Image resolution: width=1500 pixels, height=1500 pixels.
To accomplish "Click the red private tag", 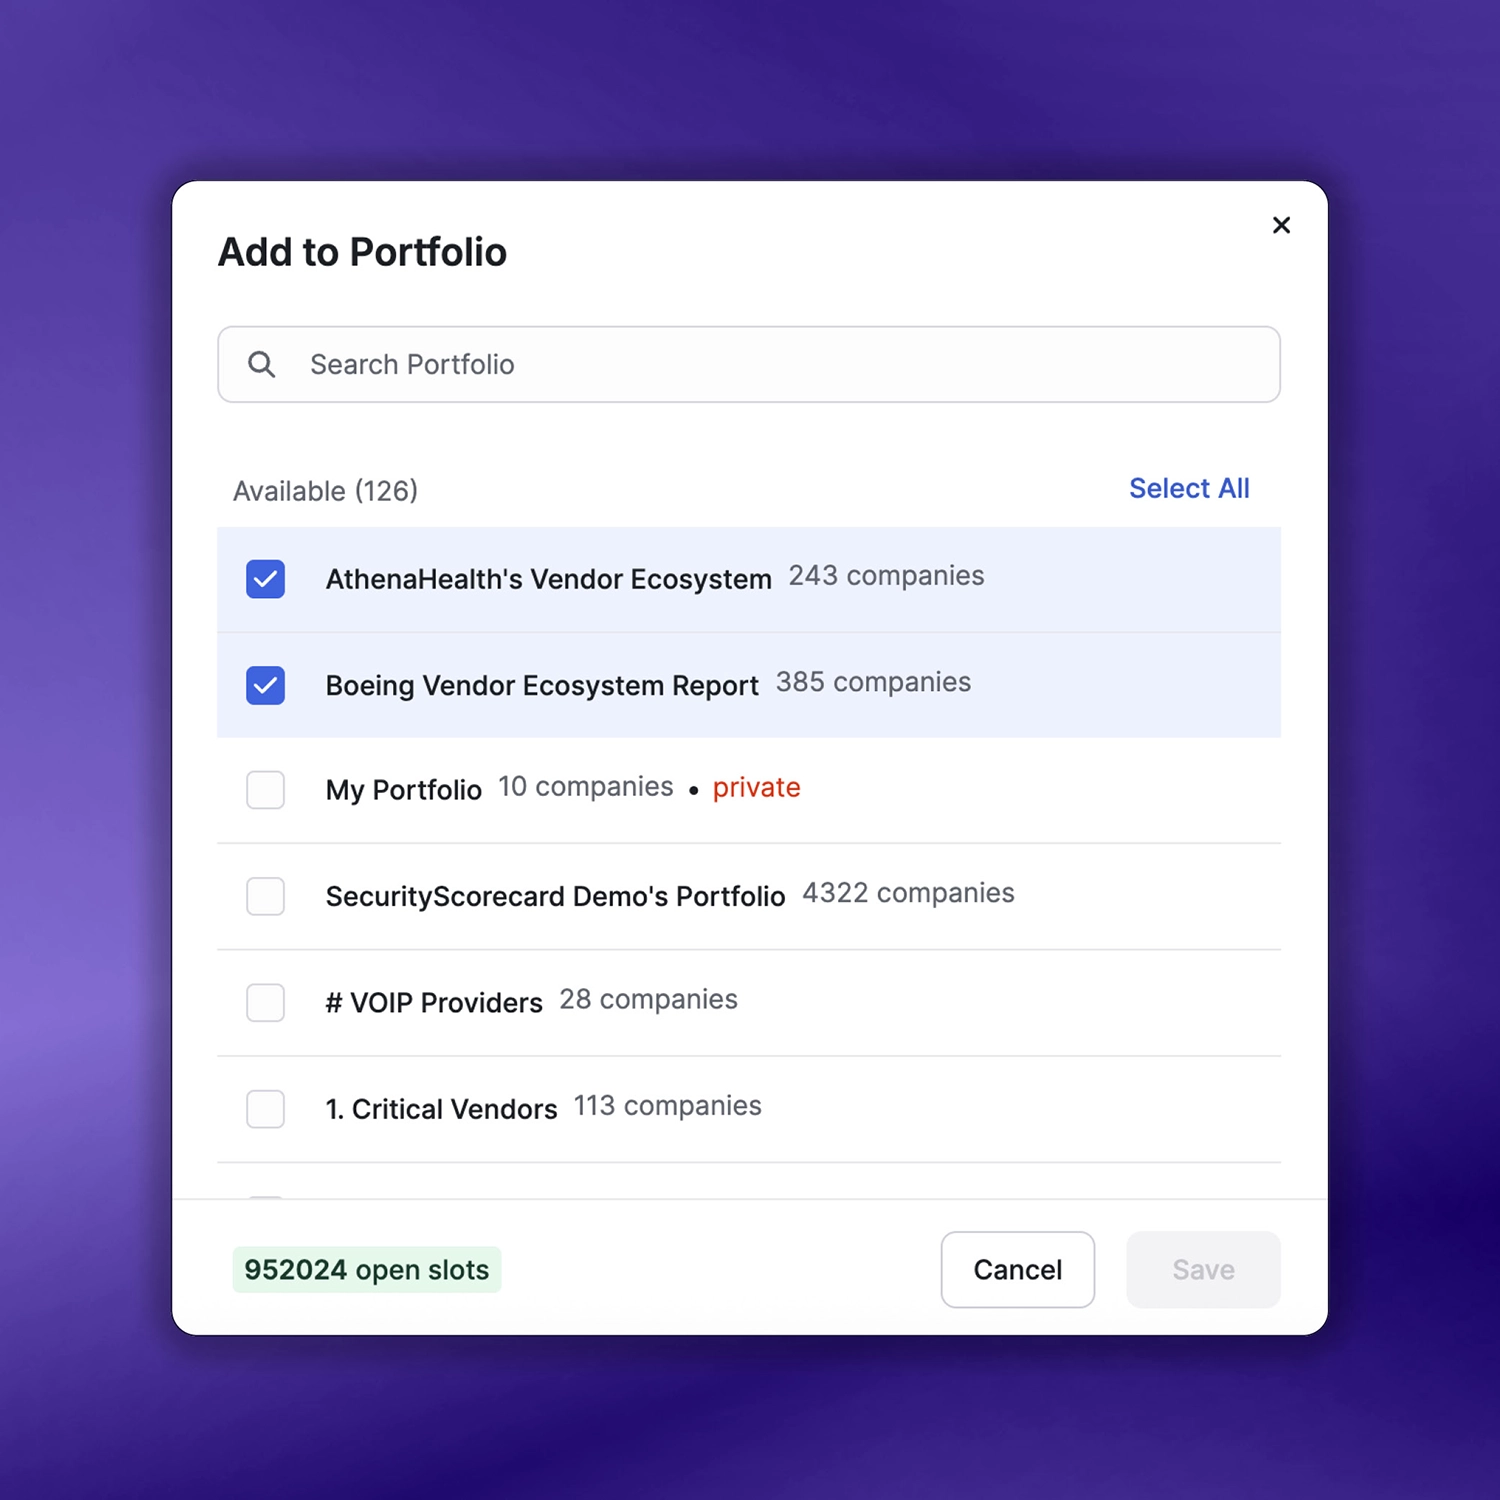I will click(x=756, y=788).
